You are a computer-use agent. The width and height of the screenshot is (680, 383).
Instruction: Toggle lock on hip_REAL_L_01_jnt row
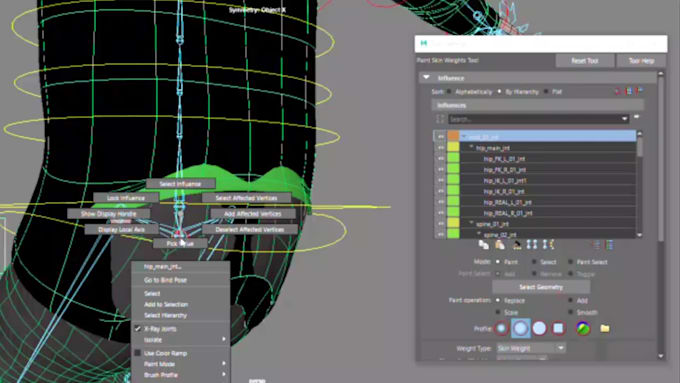click(441, 202)
